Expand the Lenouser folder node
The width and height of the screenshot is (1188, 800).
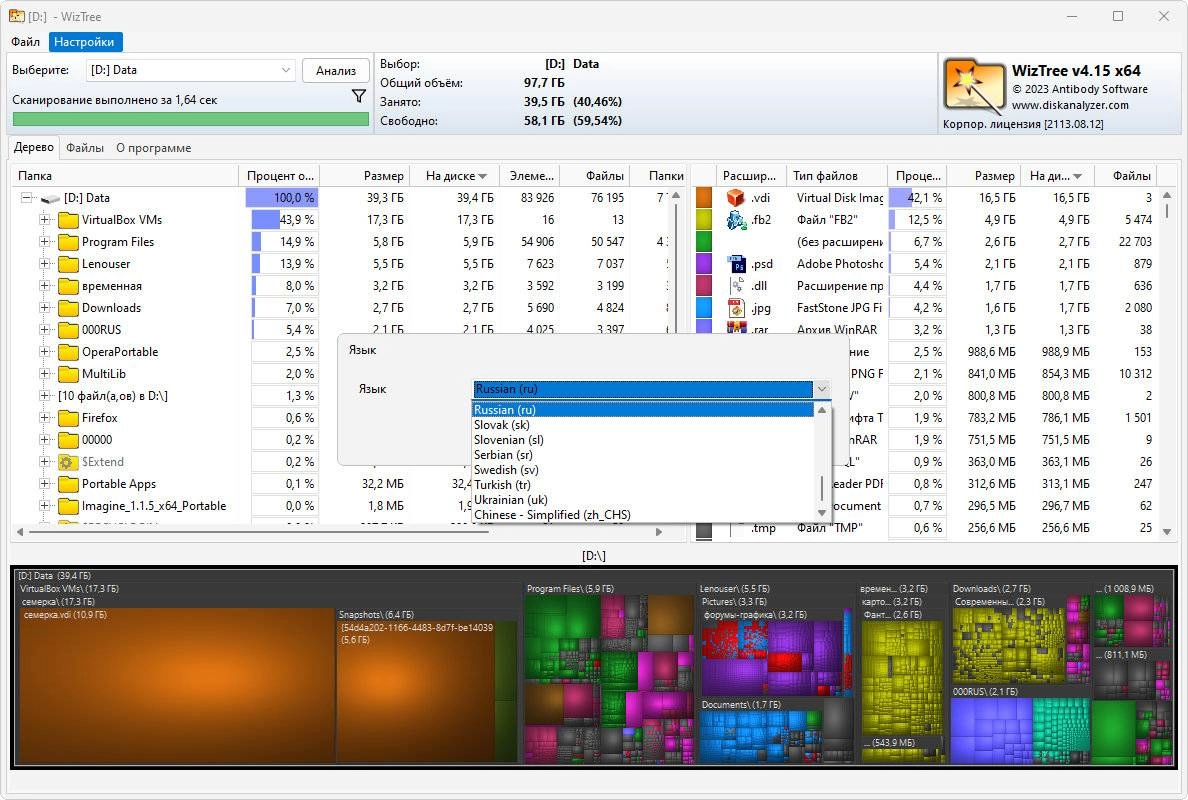[x=45, y=264]
